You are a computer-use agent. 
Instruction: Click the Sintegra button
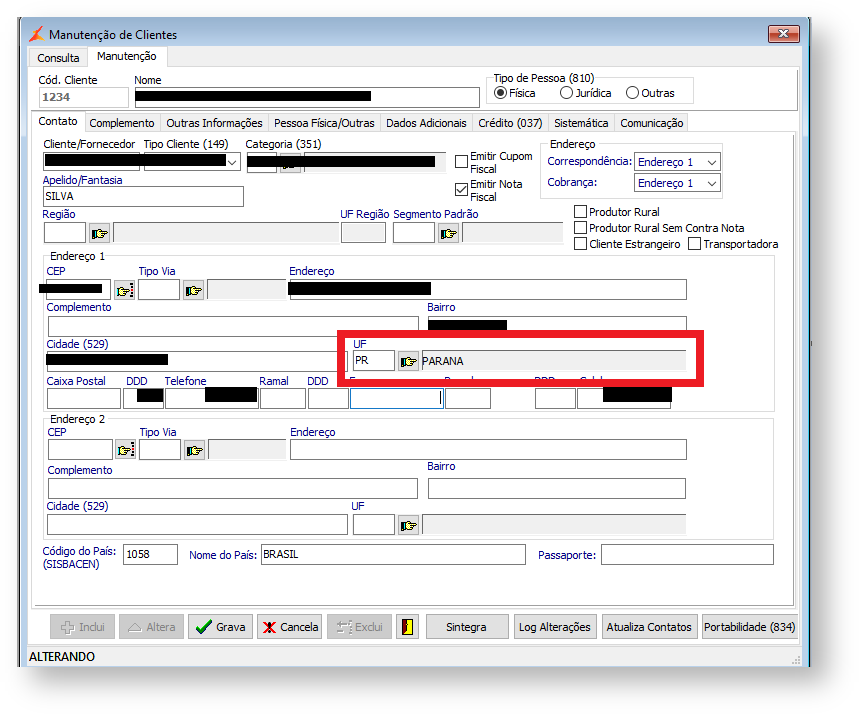click(466, 627)
